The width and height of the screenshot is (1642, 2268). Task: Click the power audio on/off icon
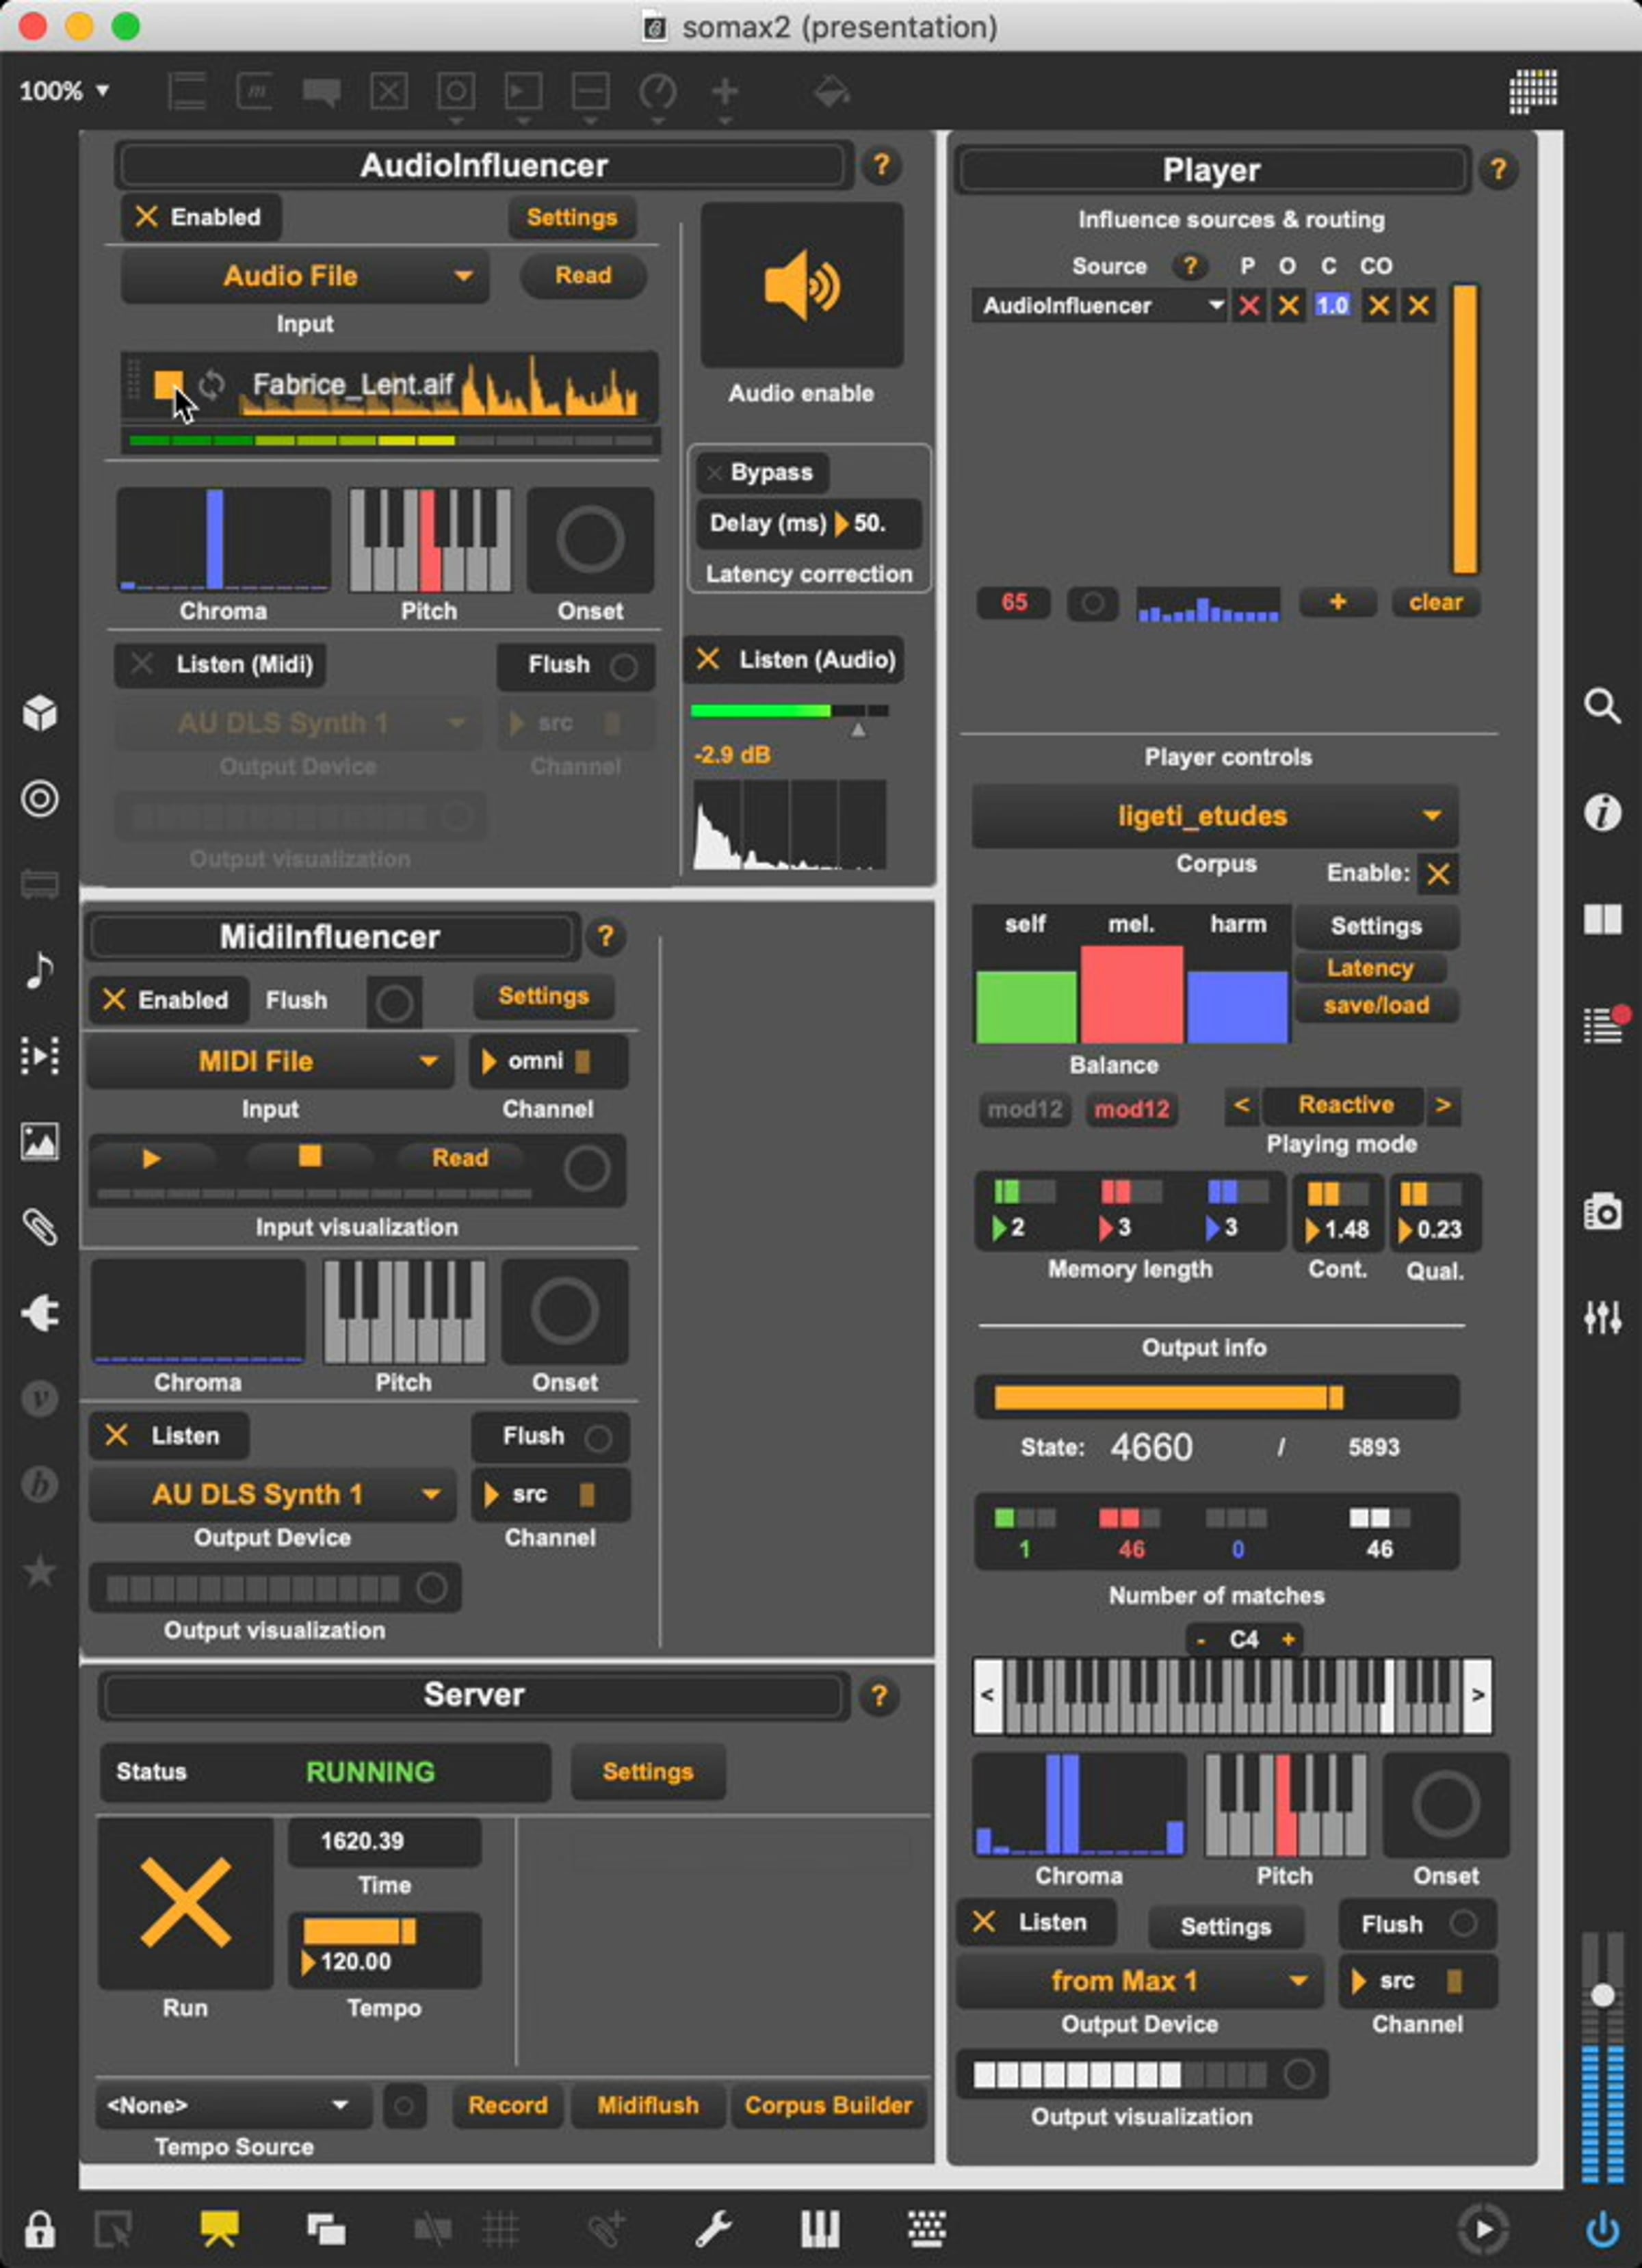[x=1602, y=2229]
